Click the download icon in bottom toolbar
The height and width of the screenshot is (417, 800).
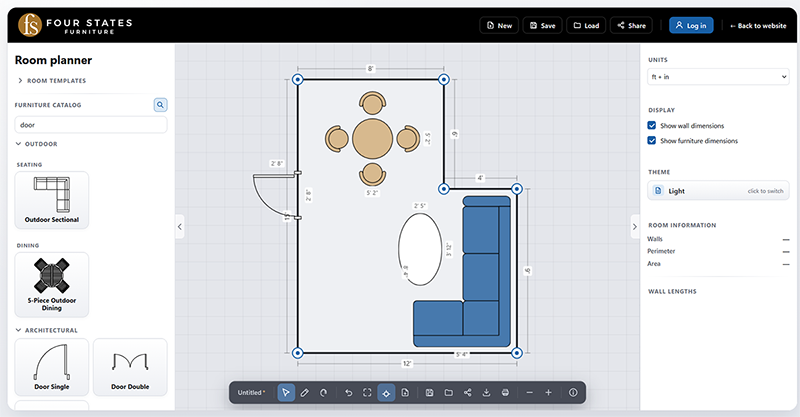[486, 393]
